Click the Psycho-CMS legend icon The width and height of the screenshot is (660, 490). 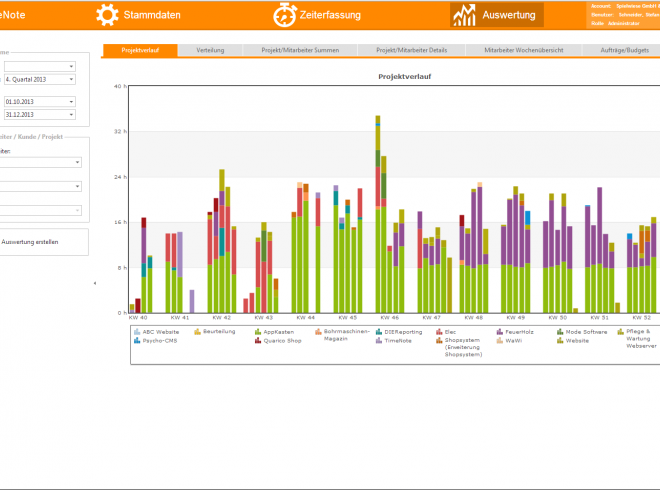(136, 340)
